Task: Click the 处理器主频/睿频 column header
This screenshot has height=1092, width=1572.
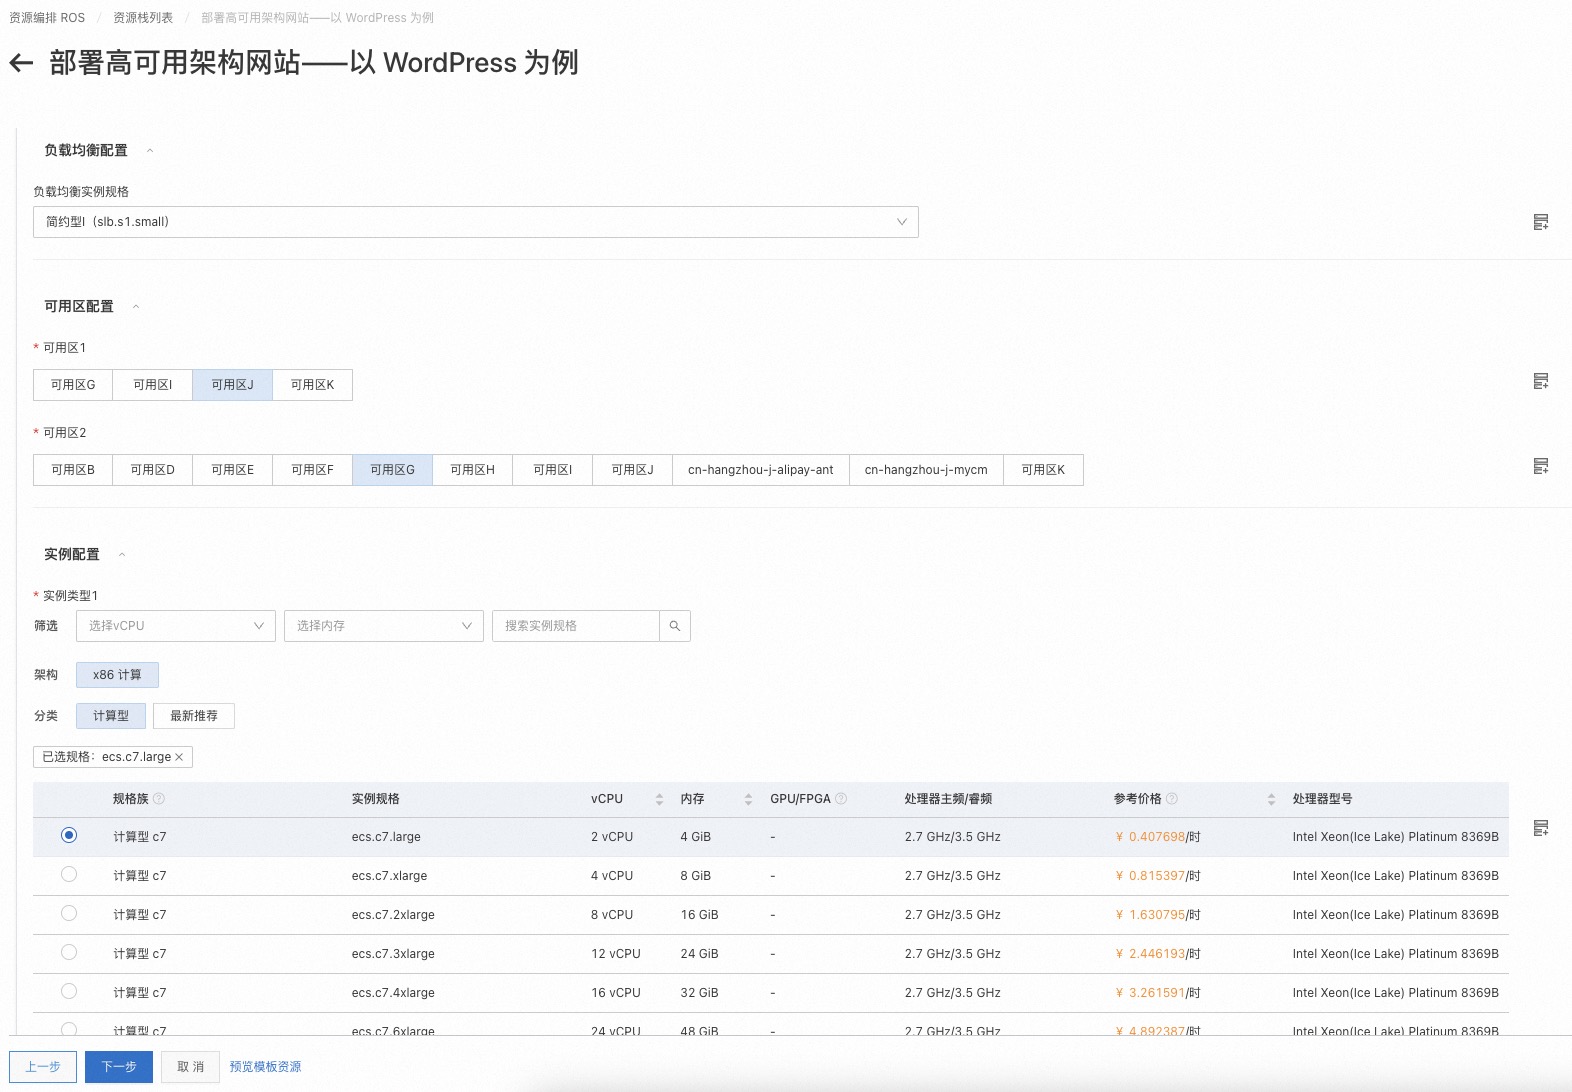Action: pos(948,799)
